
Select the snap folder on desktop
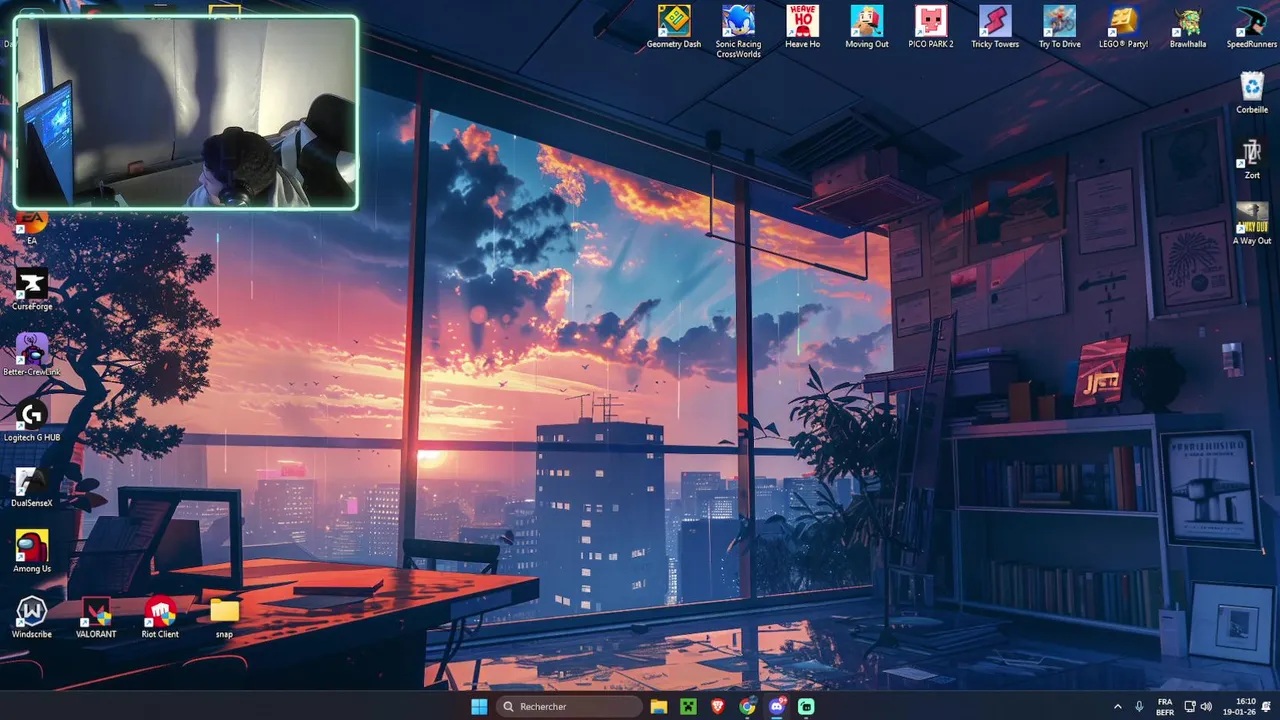tap(224, 617)
